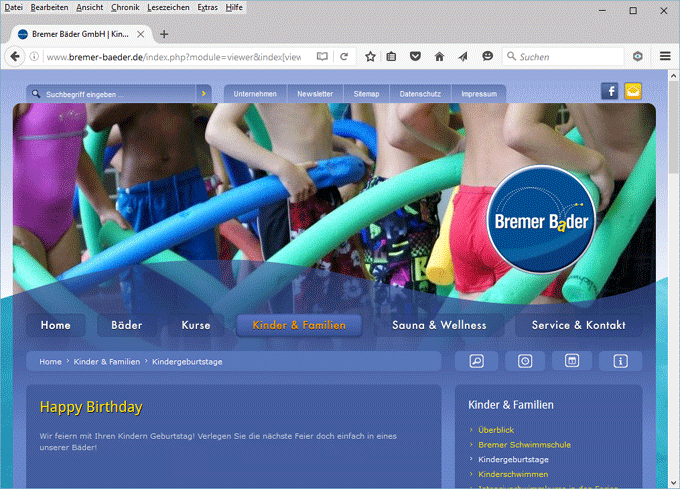This screenshot has height=489, width=680.
Task: Click the browser back arrow button
Action: coord(15,56)
